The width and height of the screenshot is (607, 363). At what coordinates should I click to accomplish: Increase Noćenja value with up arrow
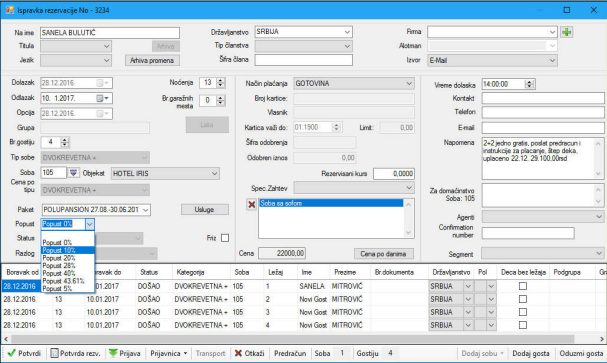(221, 80)
